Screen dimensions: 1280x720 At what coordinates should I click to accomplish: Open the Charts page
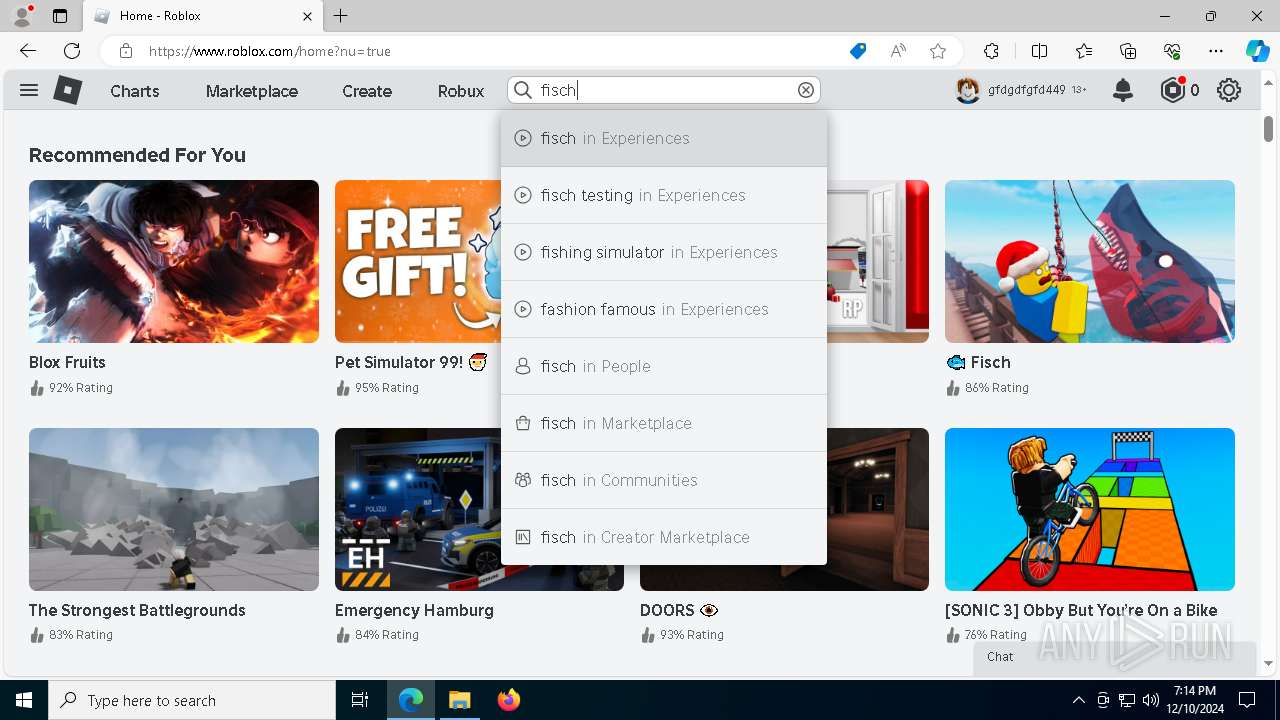tap(135, 91)
